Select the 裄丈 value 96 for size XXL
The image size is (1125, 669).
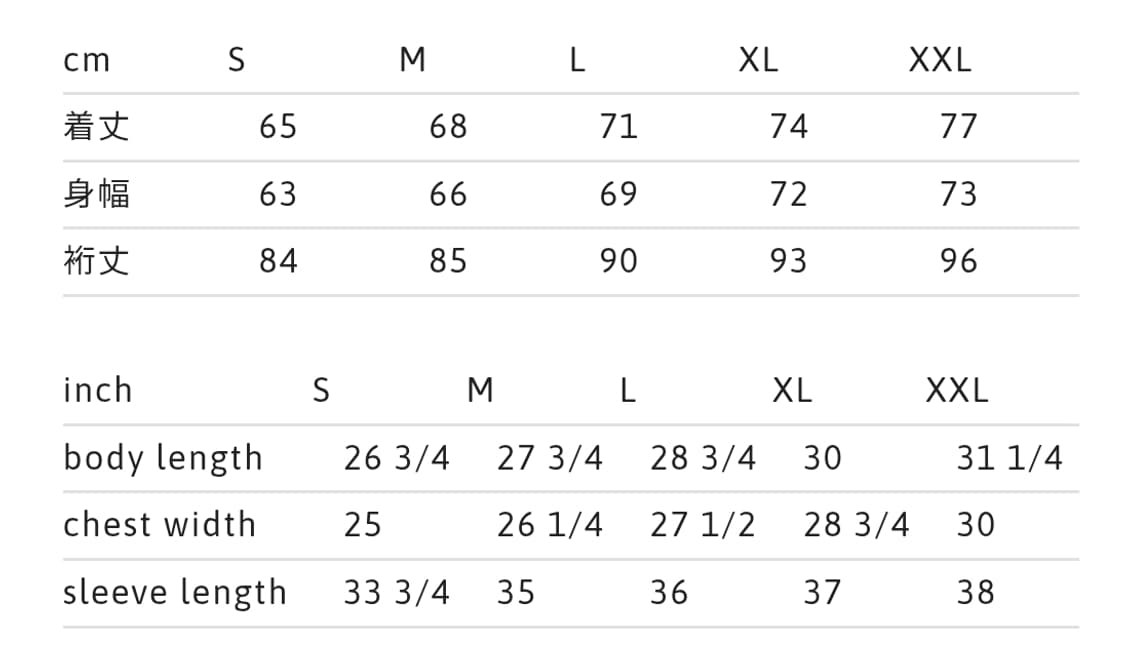(x=958, y=261)
